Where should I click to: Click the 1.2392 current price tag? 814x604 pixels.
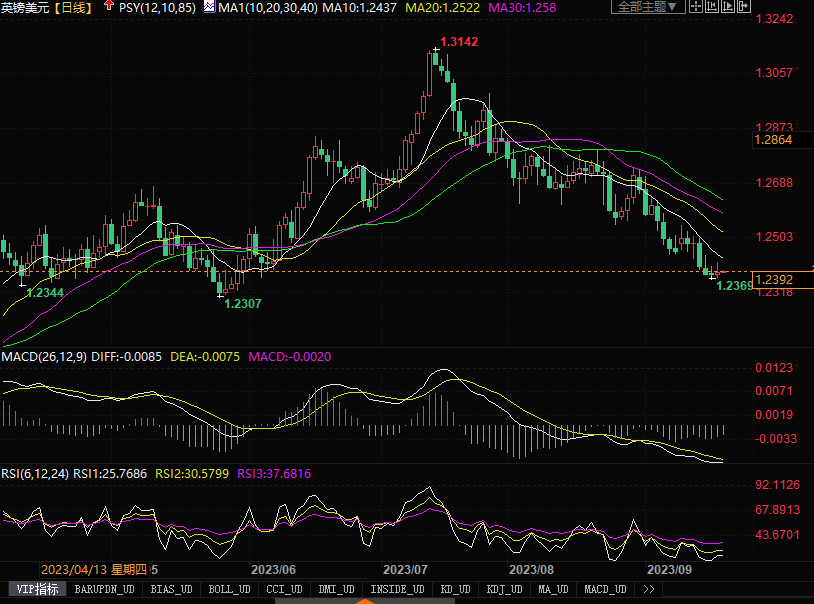pyautogui.click(x=774, y=280)
